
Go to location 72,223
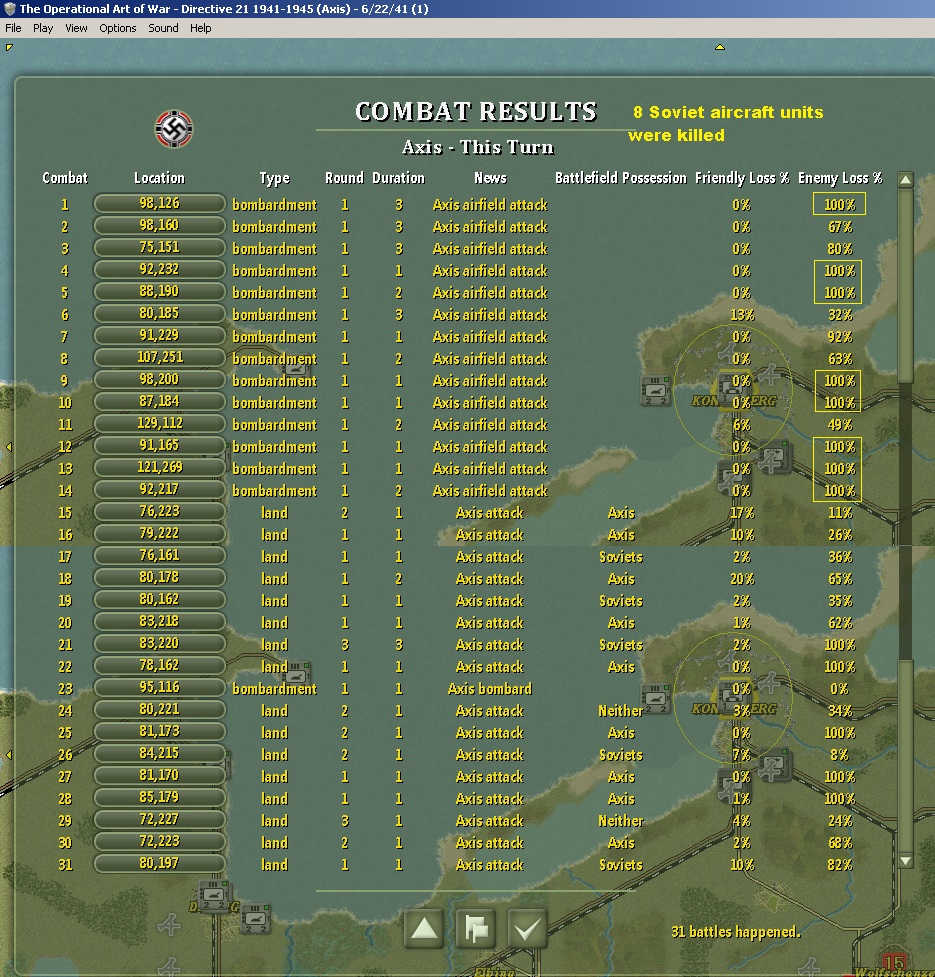tap(159, 842)
